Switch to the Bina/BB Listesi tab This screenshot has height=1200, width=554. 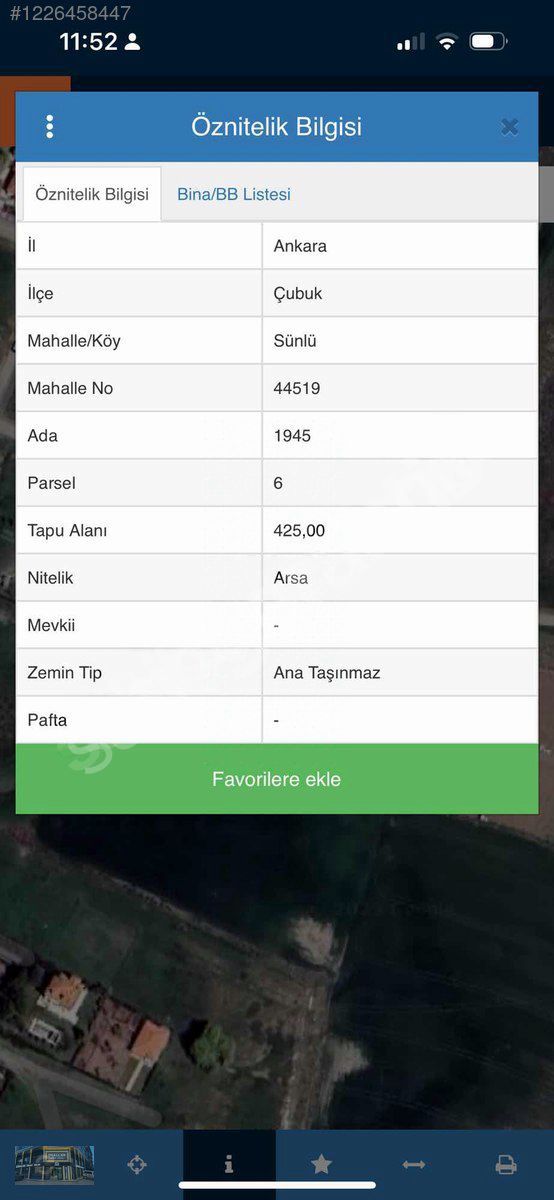point(234,194)
